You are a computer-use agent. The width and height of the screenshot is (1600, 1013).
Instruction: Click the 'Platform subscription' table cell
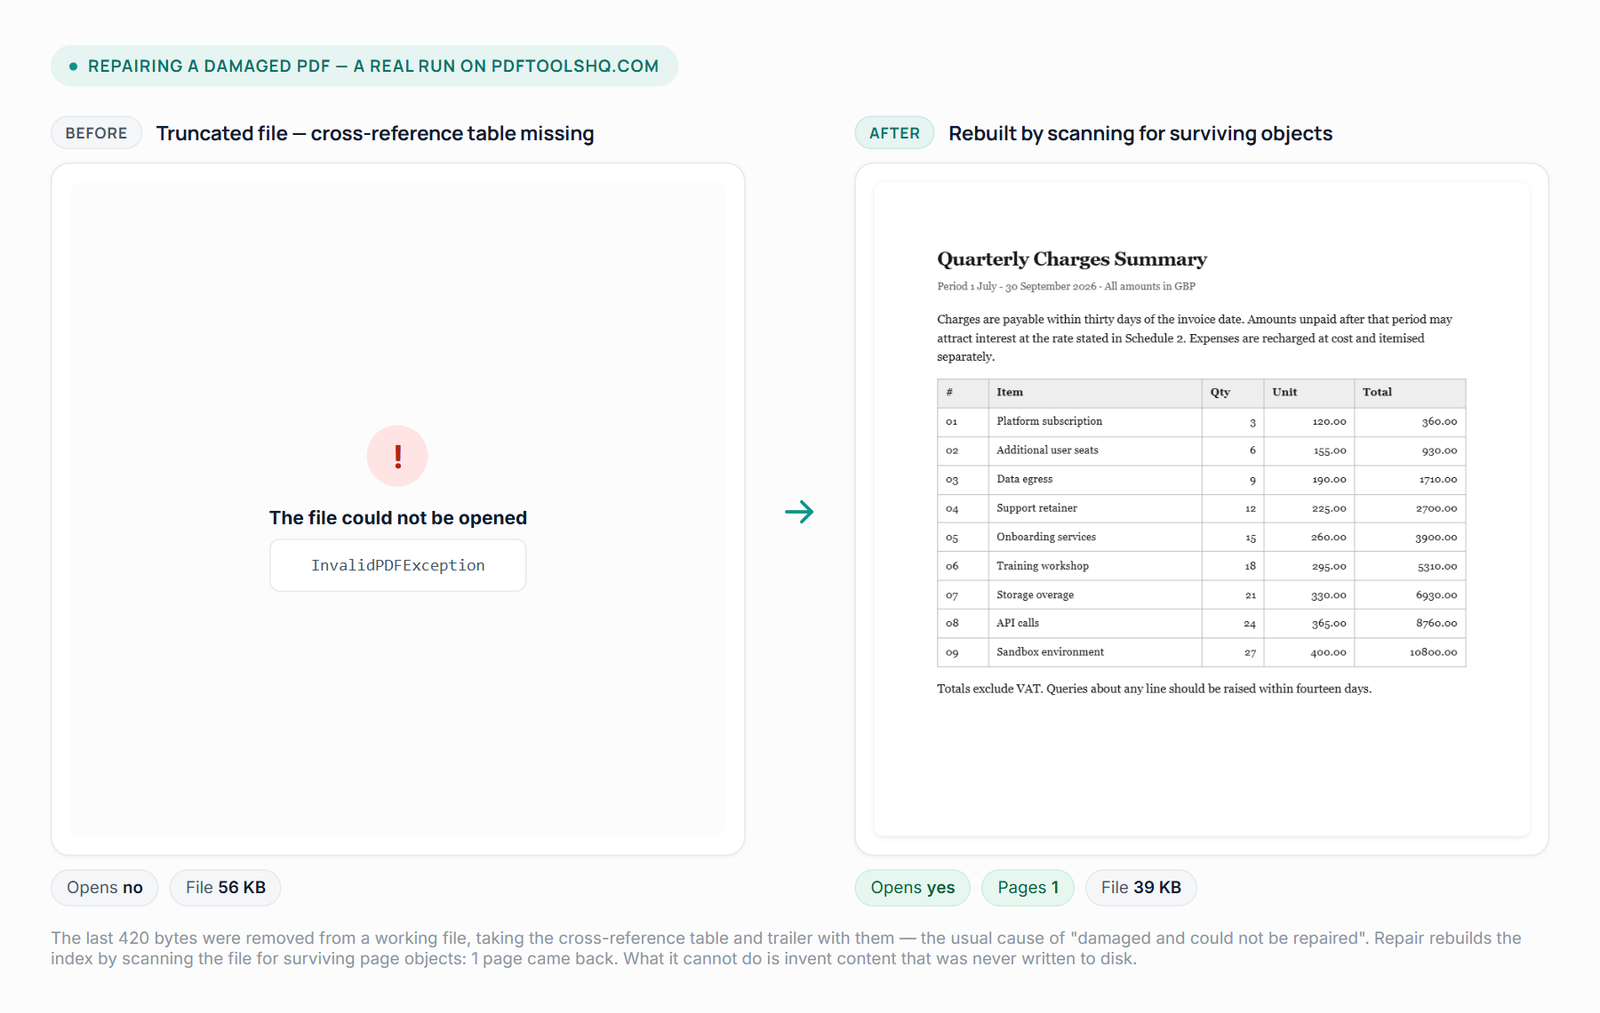pos(1095,421)
